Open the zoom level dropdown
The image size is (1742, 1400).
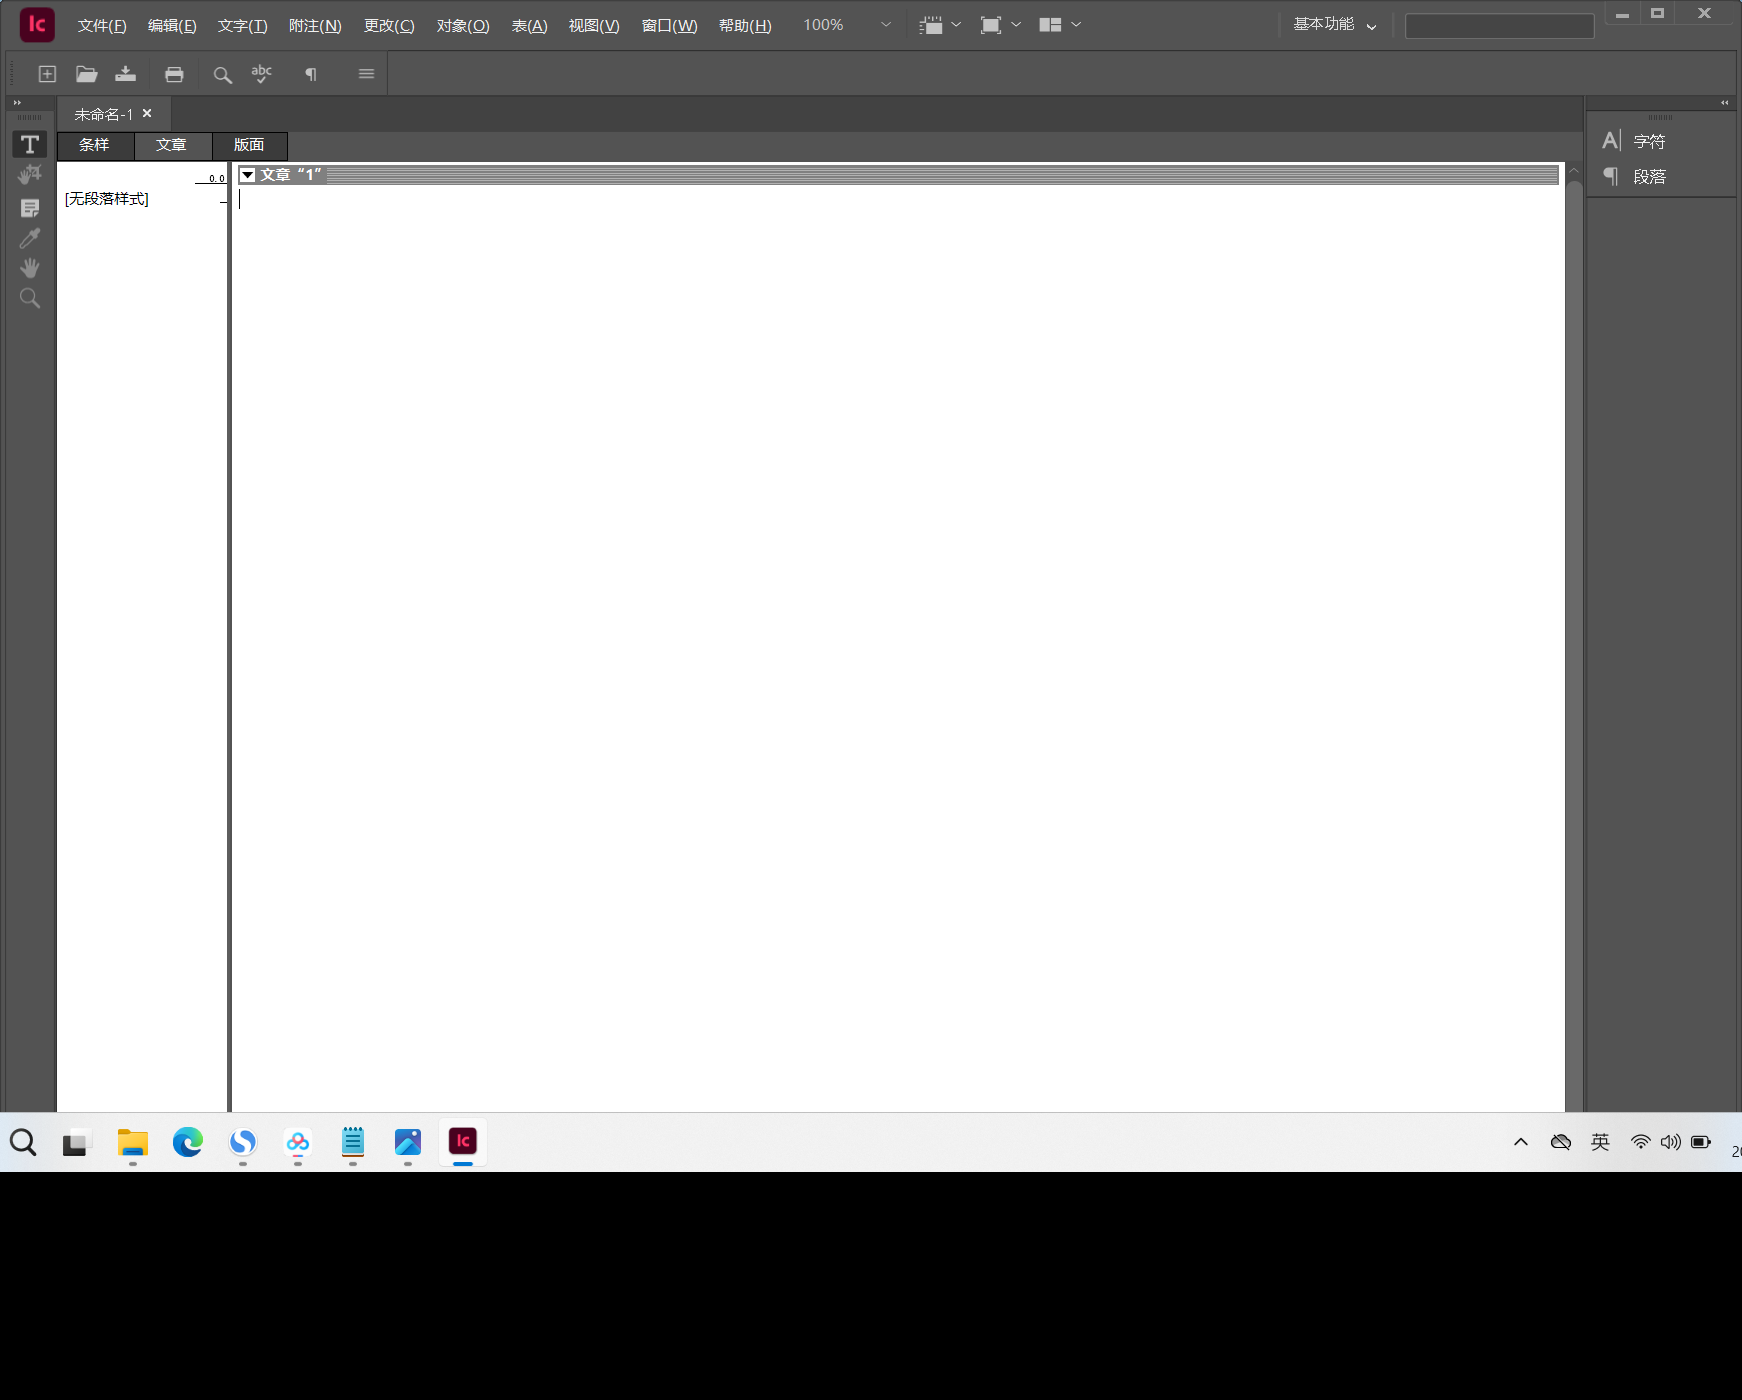click(x=885, y=25)
